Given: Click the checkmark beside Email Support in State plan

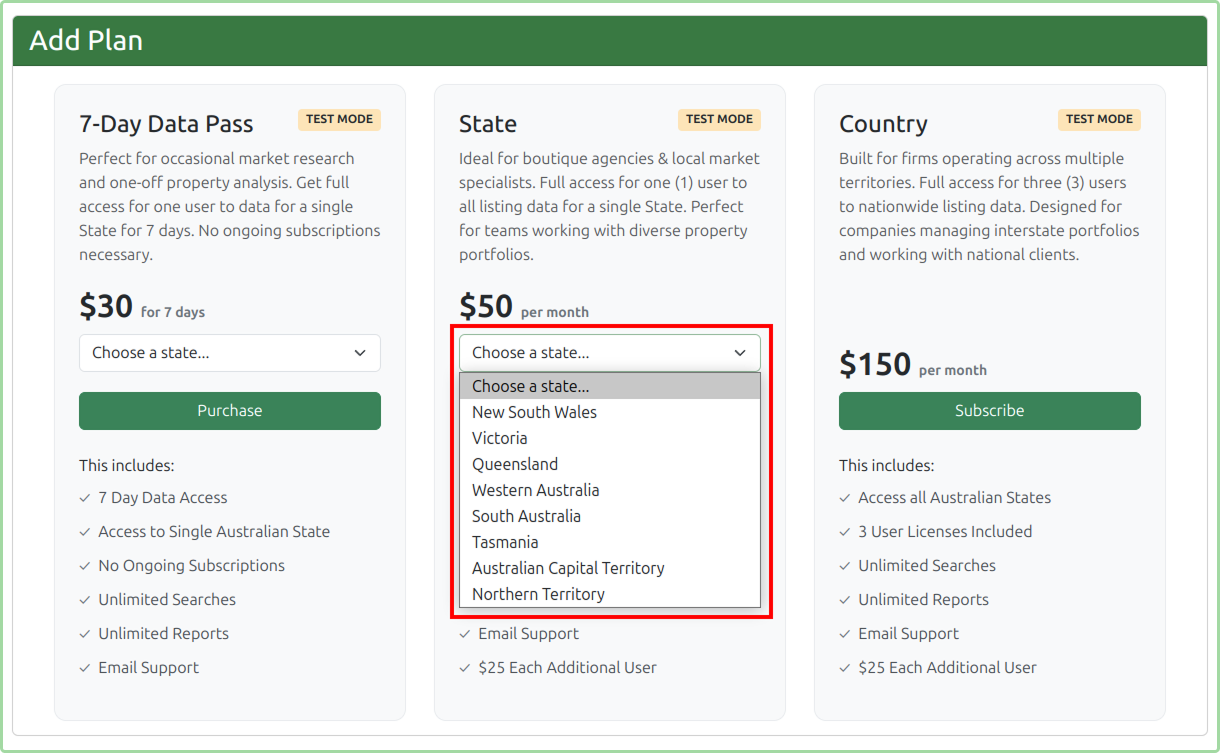Looking at the screenshot, I should click(x=464, y=633).
